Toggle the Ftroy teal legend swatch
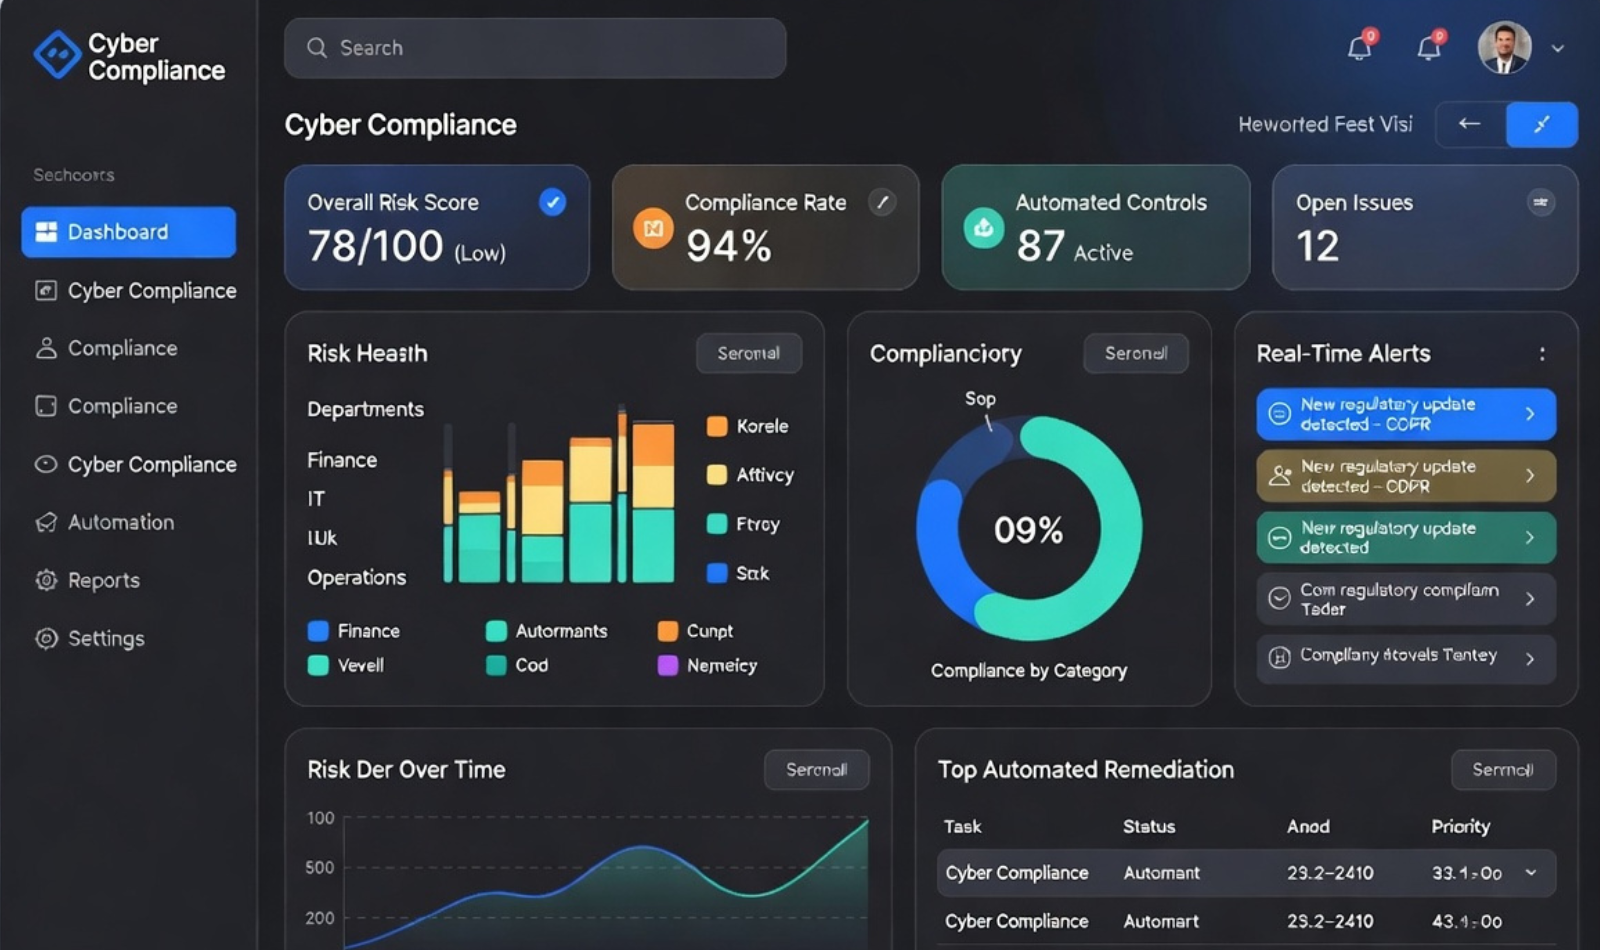 (x=717, y=524)
